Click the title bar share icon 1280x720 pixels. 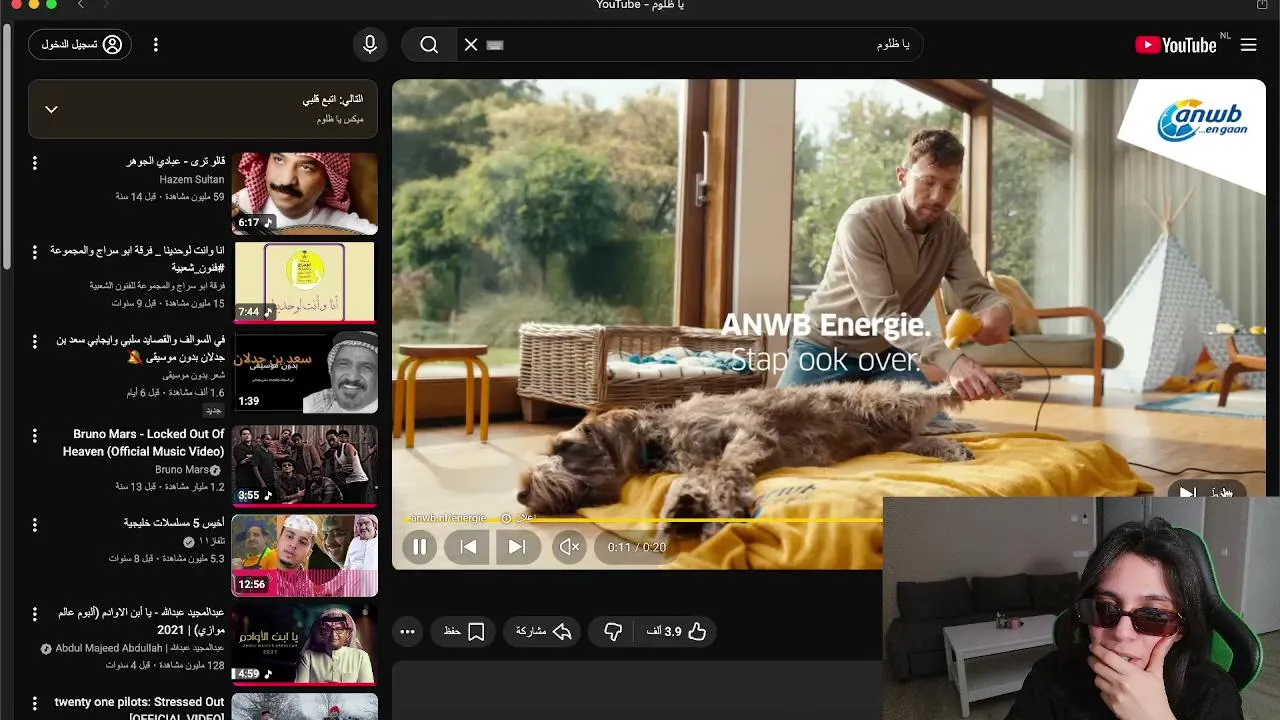[1262, 5]
